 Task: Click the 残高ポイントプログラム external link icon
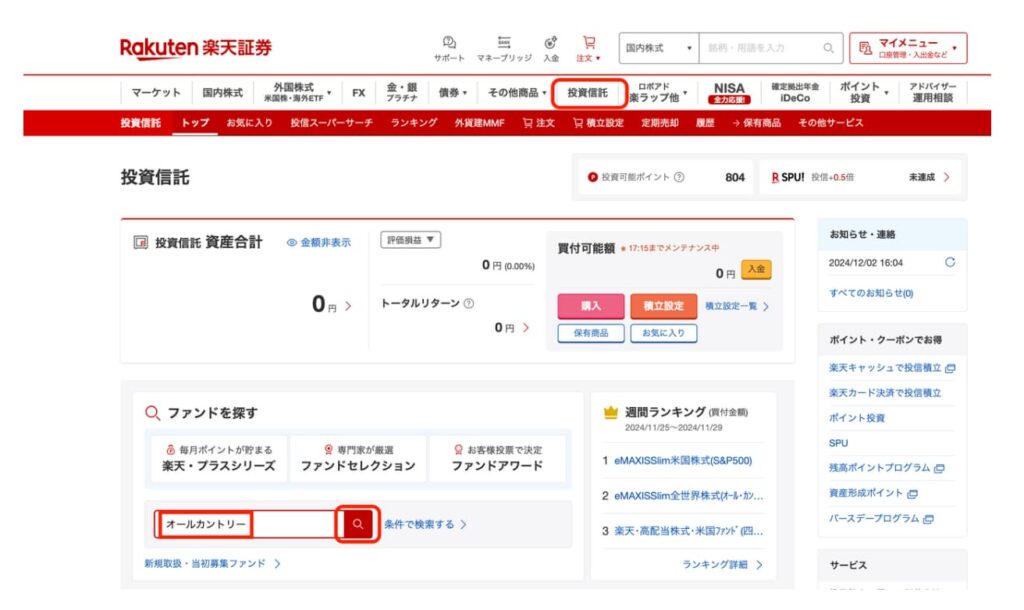939,468
